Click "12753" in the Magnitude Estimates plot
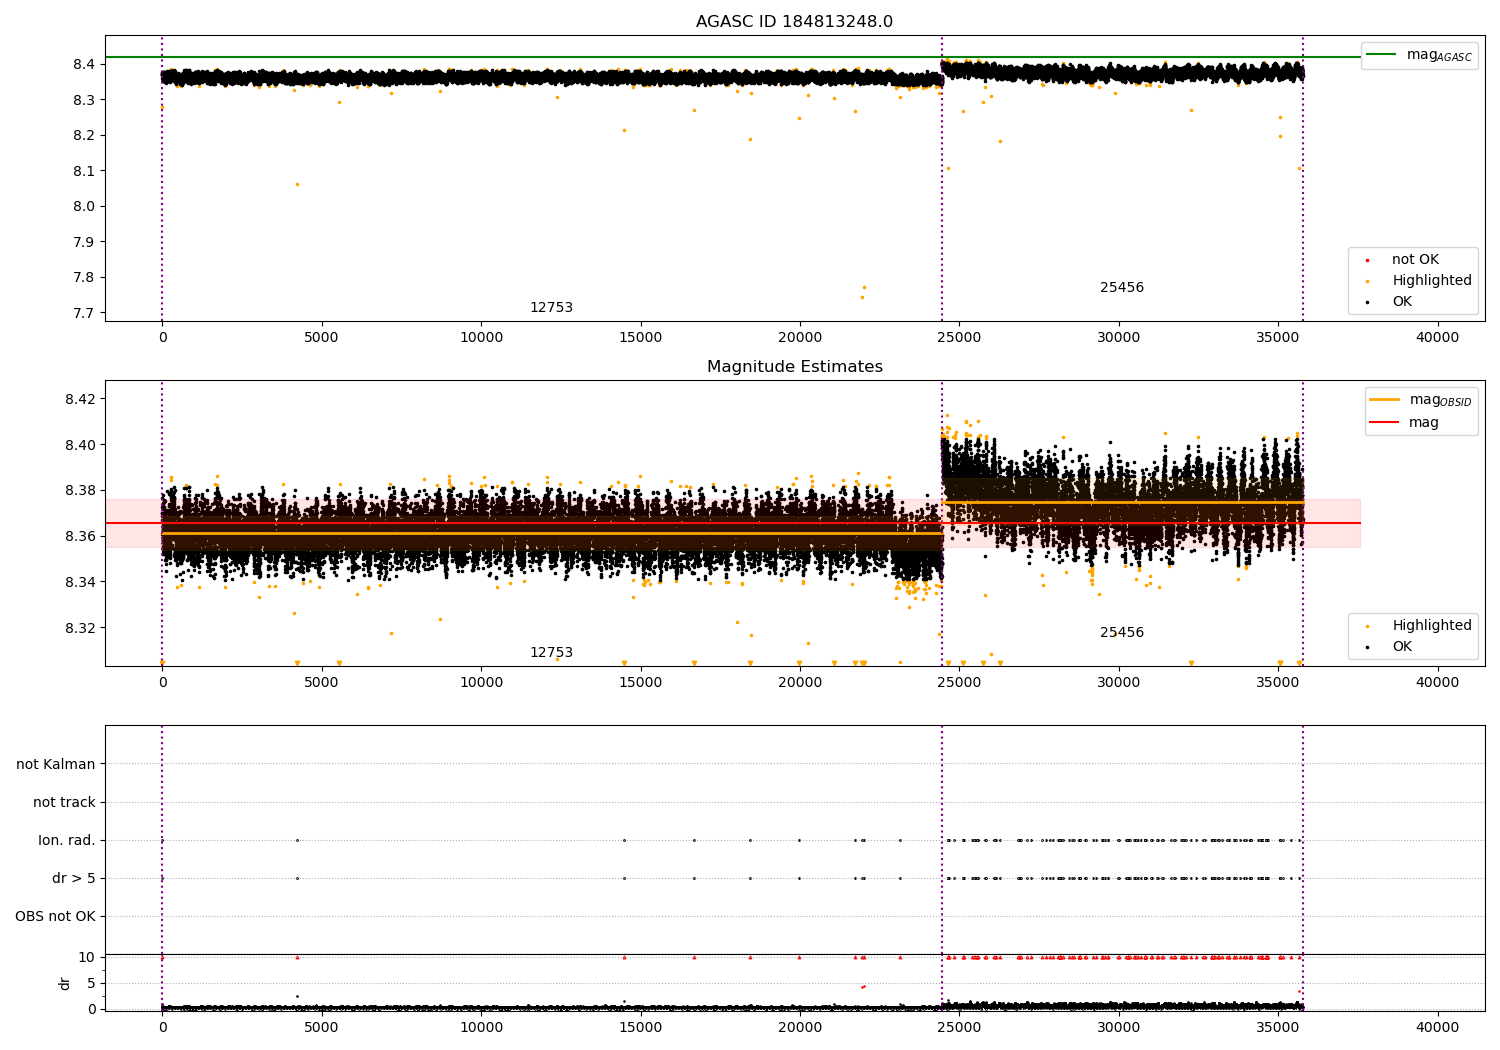Viewport: 1500px width, 1050px height. coord(551,653)
